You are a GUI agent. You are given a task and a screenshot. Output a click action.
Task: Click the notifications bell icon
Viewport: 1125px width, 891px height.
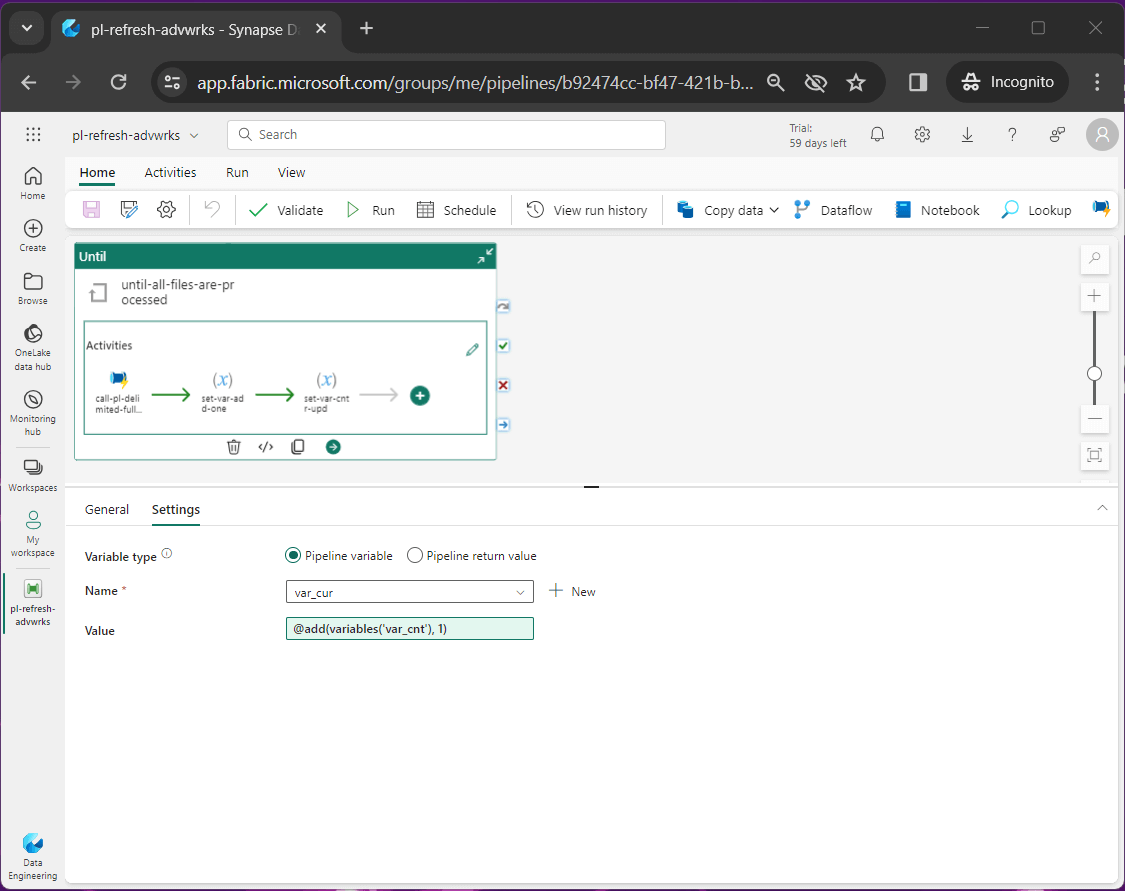coord(877,135)
